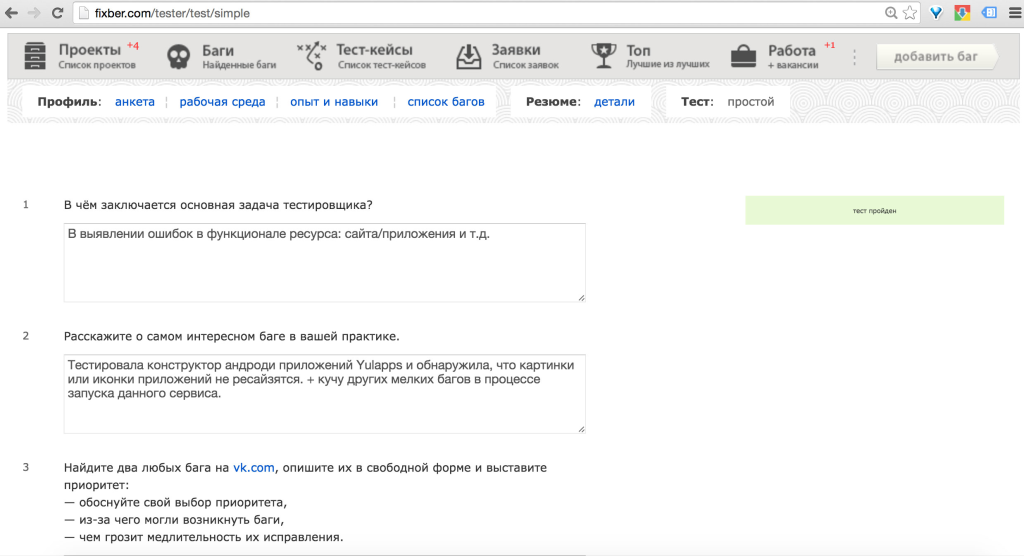Click the Список проектов subtitle
The height and width of the screenshot is (556, 1024).
coord(97,65)
